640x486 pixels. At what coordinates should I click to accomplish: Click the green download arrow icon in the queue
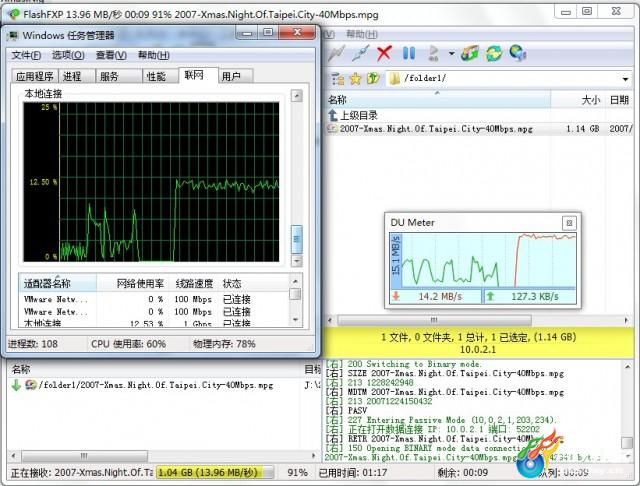pyautogui.click(x=16, y=385)
